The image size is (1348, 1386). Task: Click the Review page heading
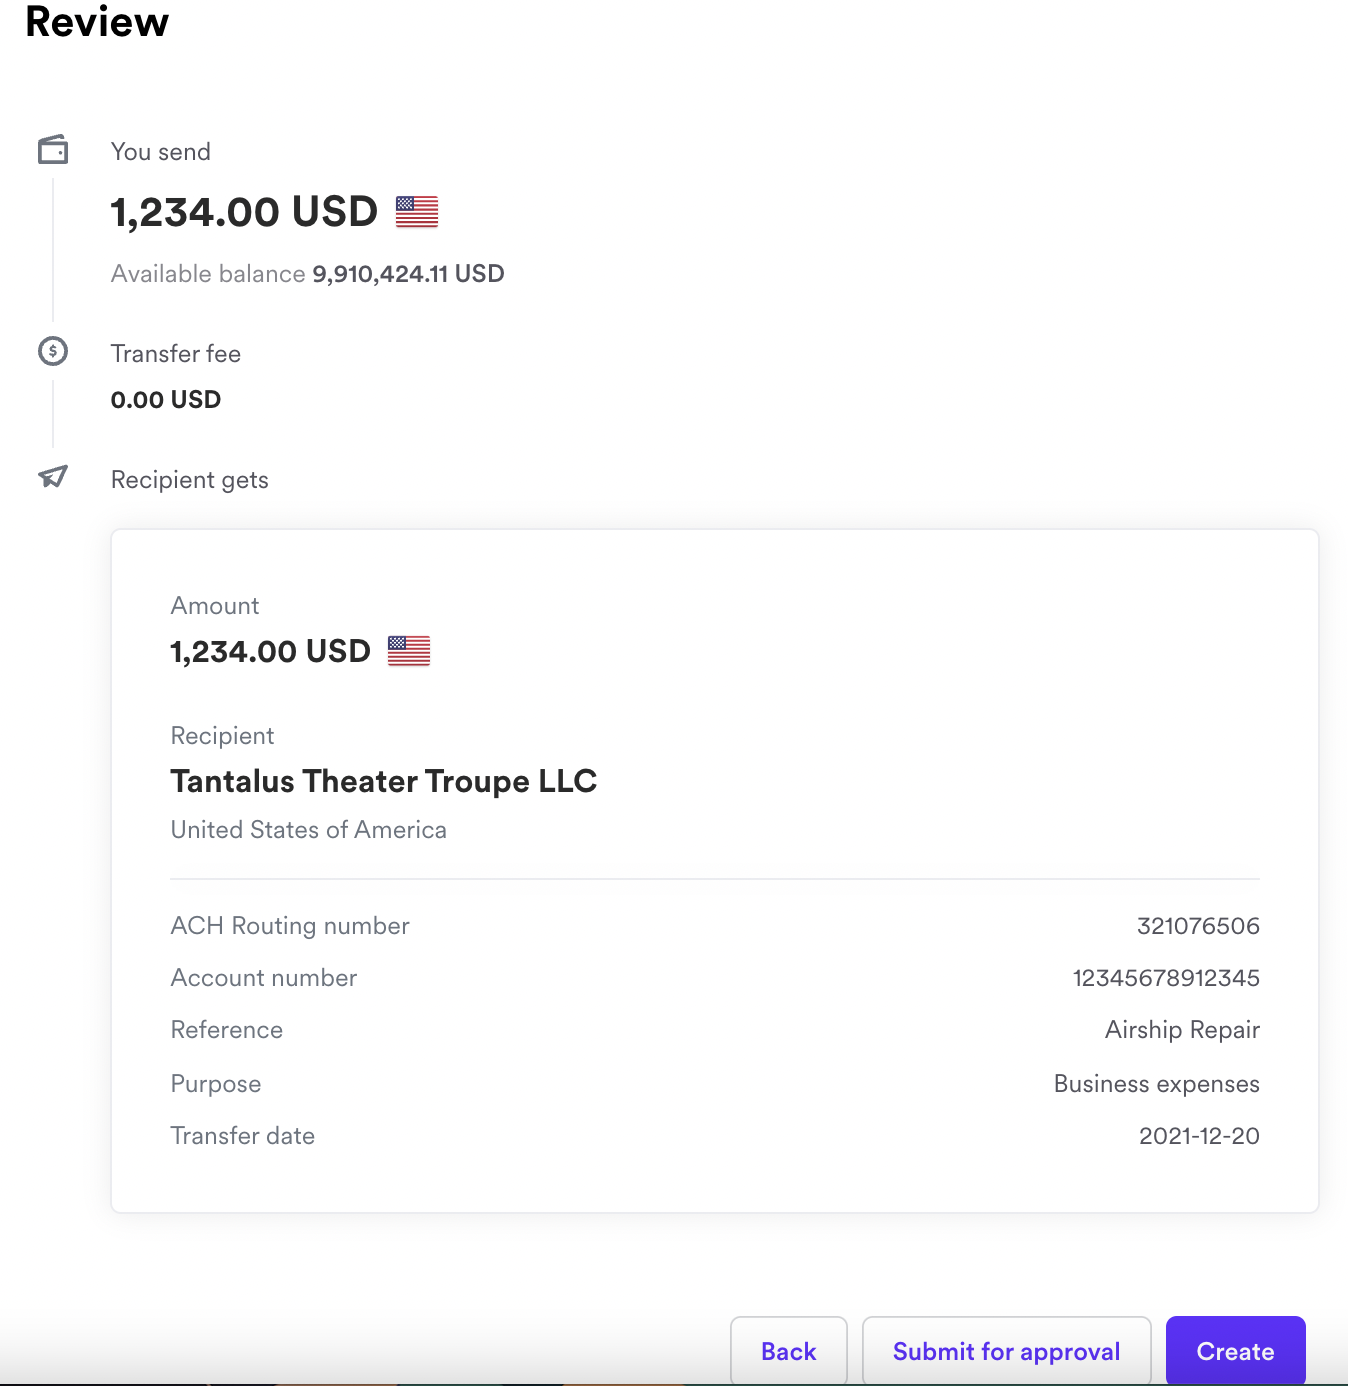(x=97, y=22)
